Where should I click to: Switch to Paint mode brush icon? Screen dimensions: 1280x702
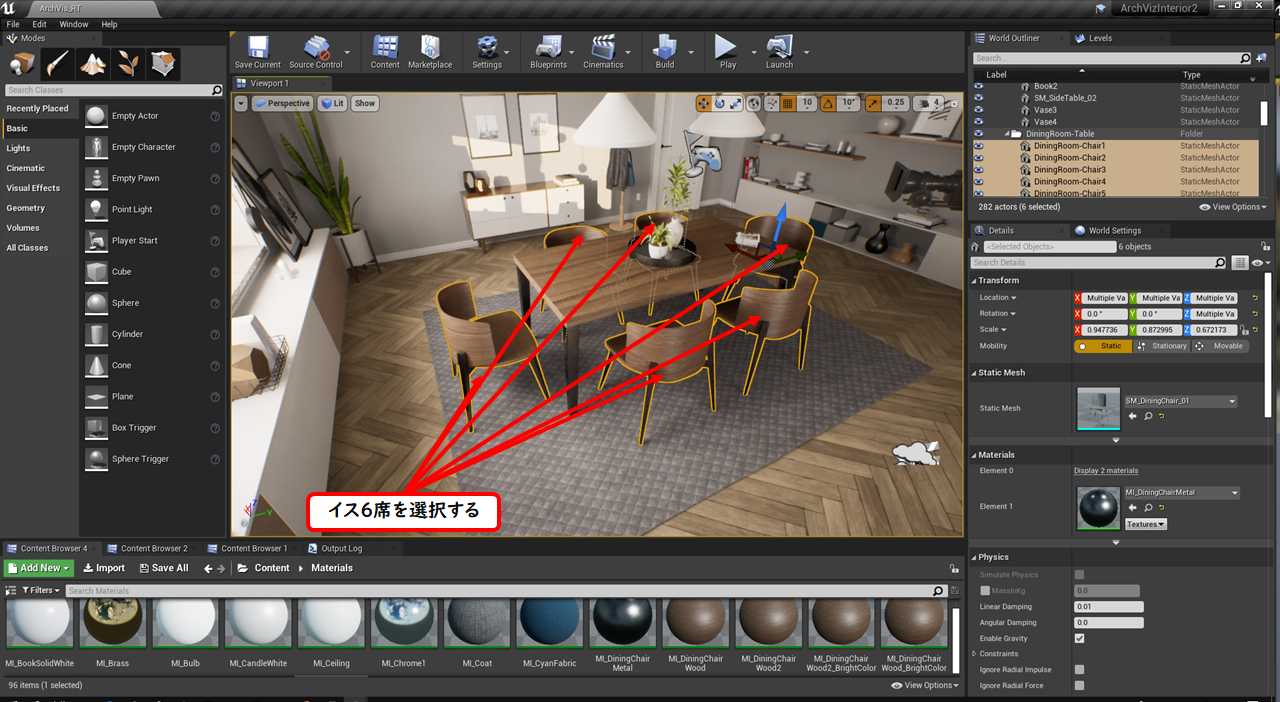point(57,65)
